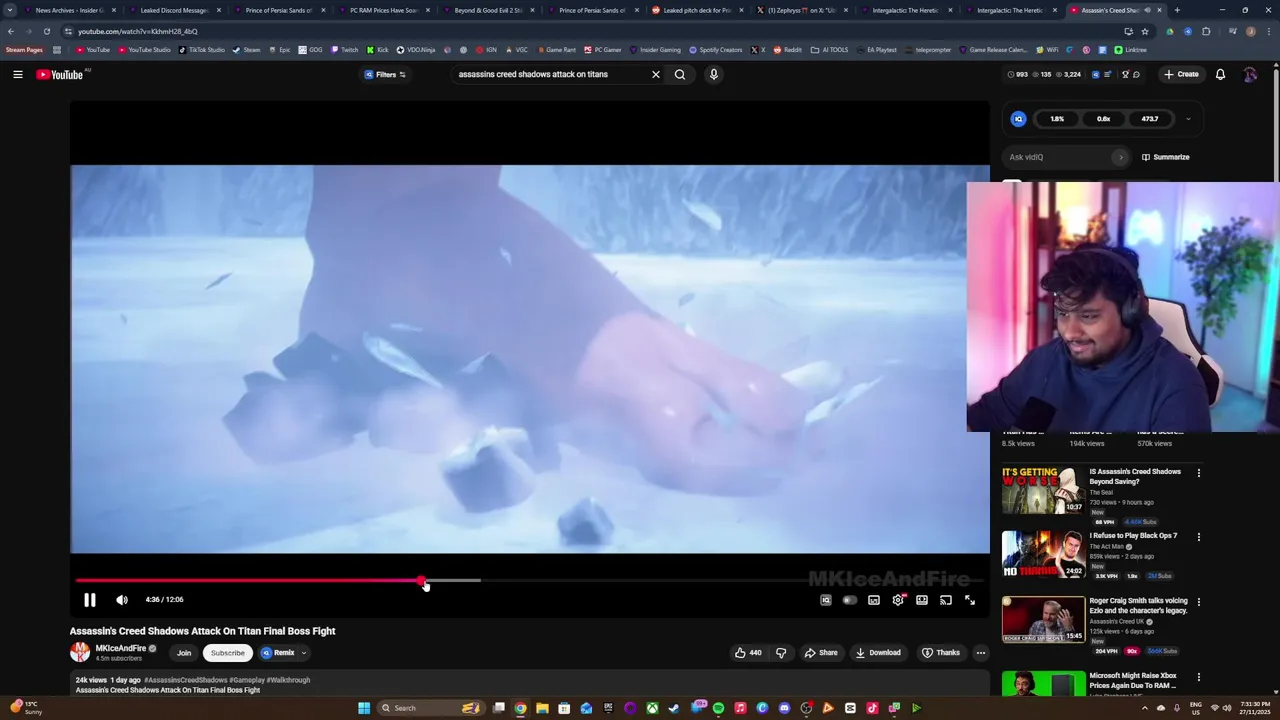Image resolution: width=1280 pixels, height=720 pixels.
Task: Open options for Assassin's Creed Shadows Beyond Saving
Action: (x=1199, y=473)
